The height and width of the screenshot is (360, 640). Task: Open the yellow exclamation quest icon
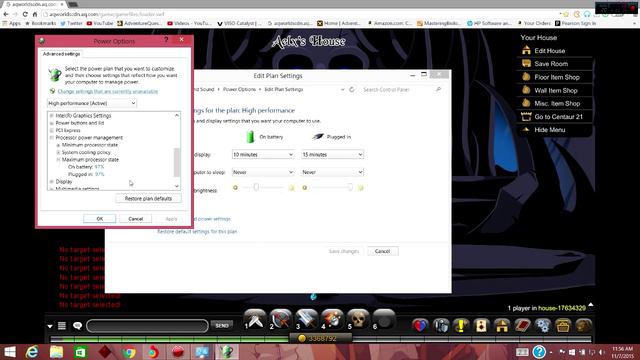pyautogui.click(x=461, y=326)
